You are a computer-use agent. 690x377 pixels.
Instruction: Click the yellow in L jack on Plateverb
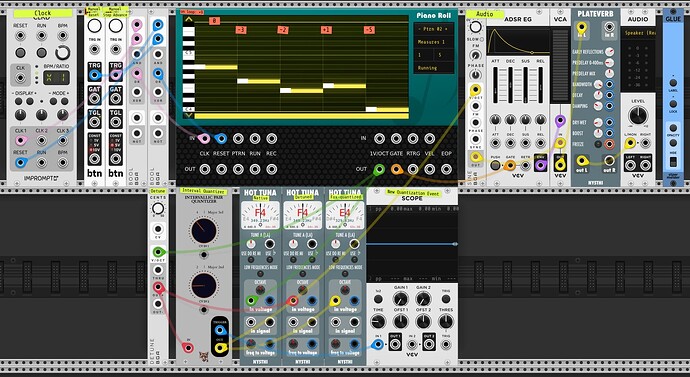click(582, 26)
